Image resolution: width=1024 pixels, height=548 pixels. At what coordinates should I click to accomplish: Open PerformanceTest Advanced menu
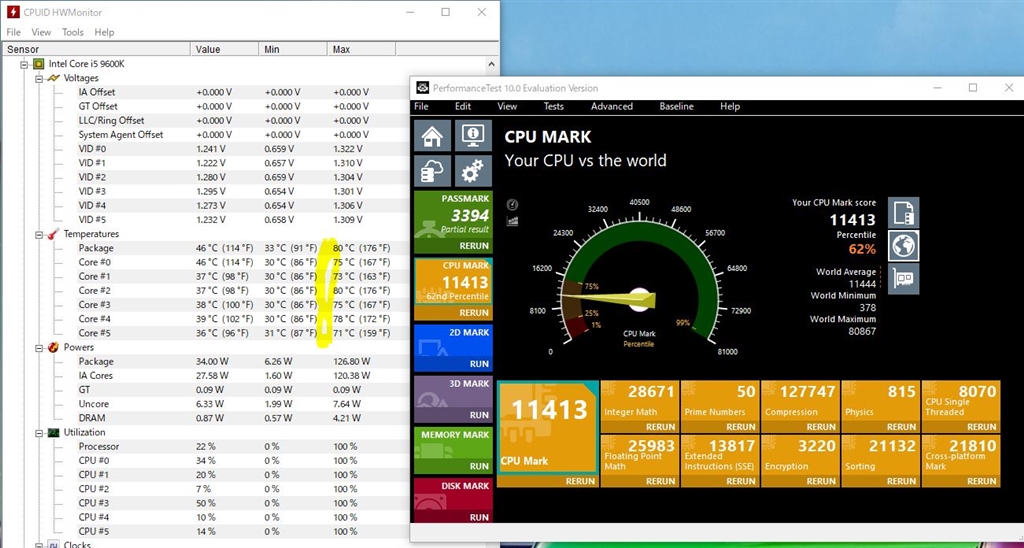point(612,106)
